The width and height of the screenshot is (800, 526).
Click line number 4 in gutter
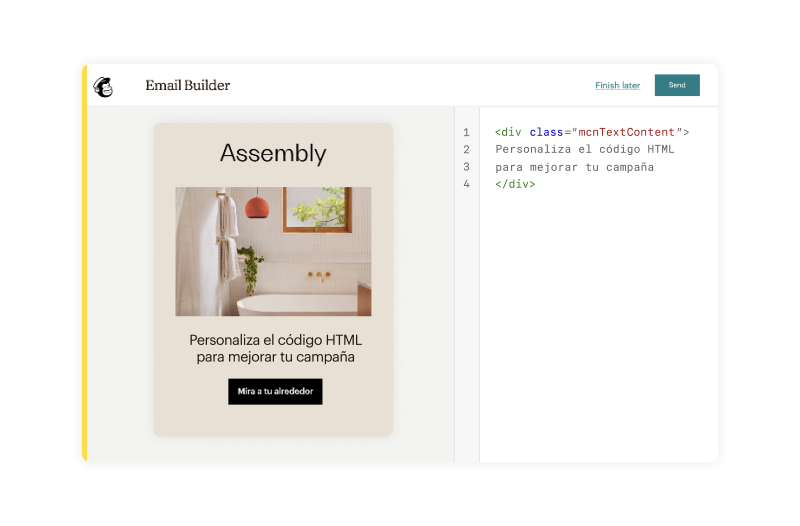pyautogui.click(x=466, y=184)
